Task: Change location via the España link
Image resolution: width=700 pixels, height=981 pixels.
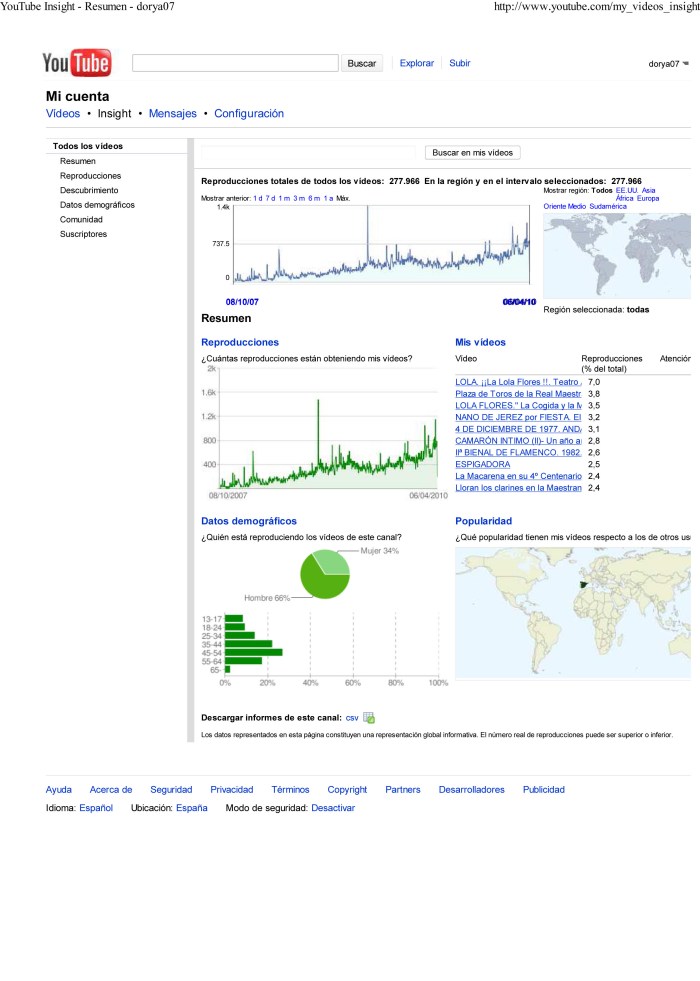Action: [191, 807]
